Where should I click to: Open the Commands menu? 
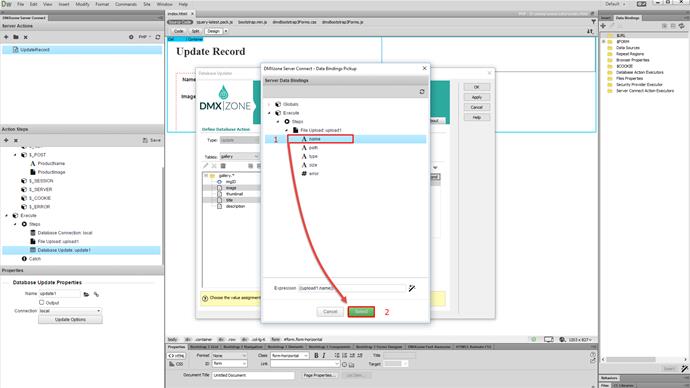click(x=126, y=4)
